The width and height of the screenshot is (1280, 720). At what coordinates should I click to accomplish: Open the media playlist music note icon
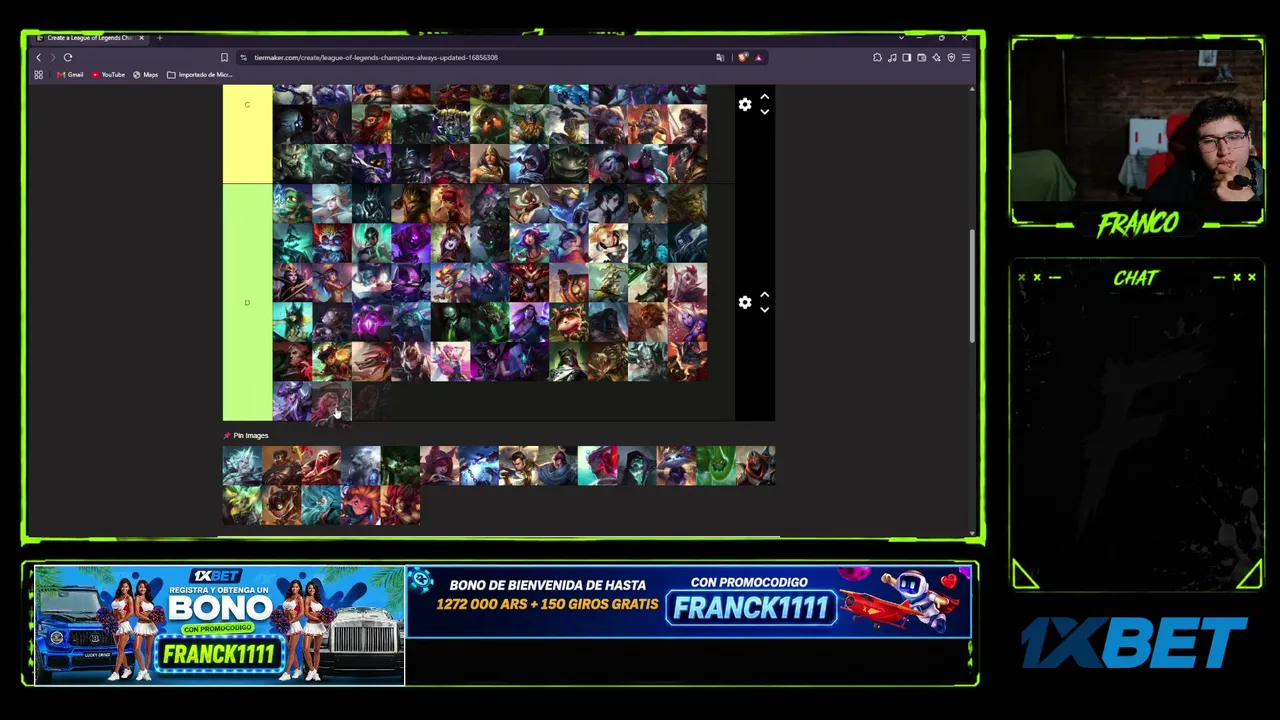tap(892, 57)
